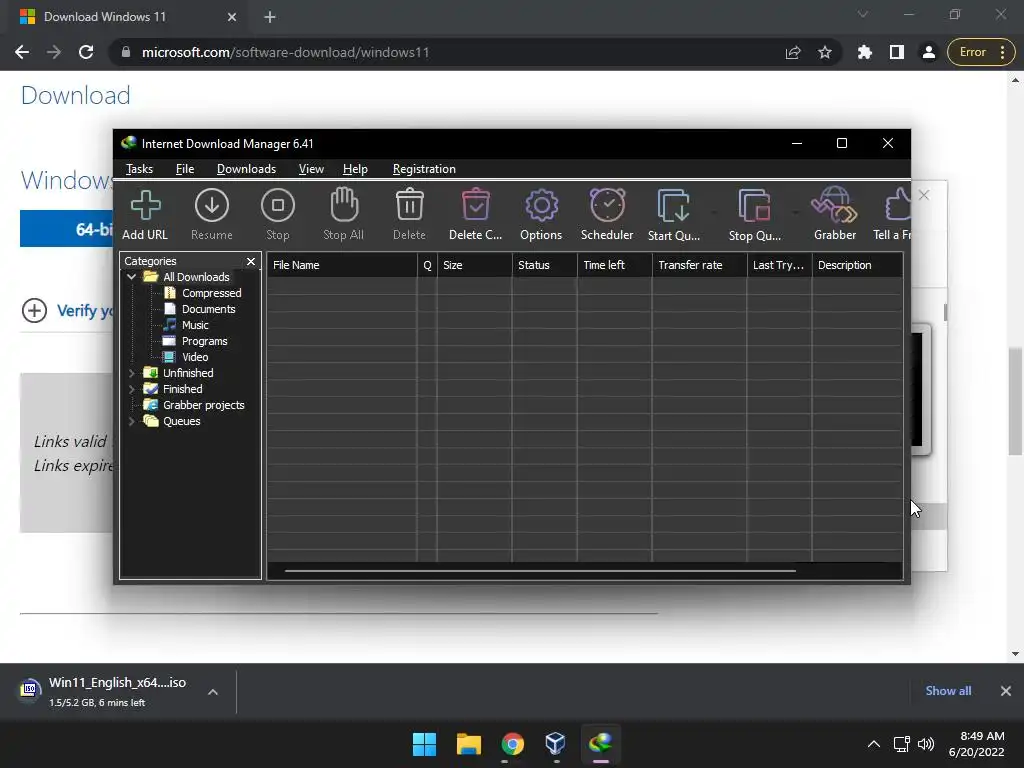Open the View menu

pyautogui.click(x=311, y=169)
